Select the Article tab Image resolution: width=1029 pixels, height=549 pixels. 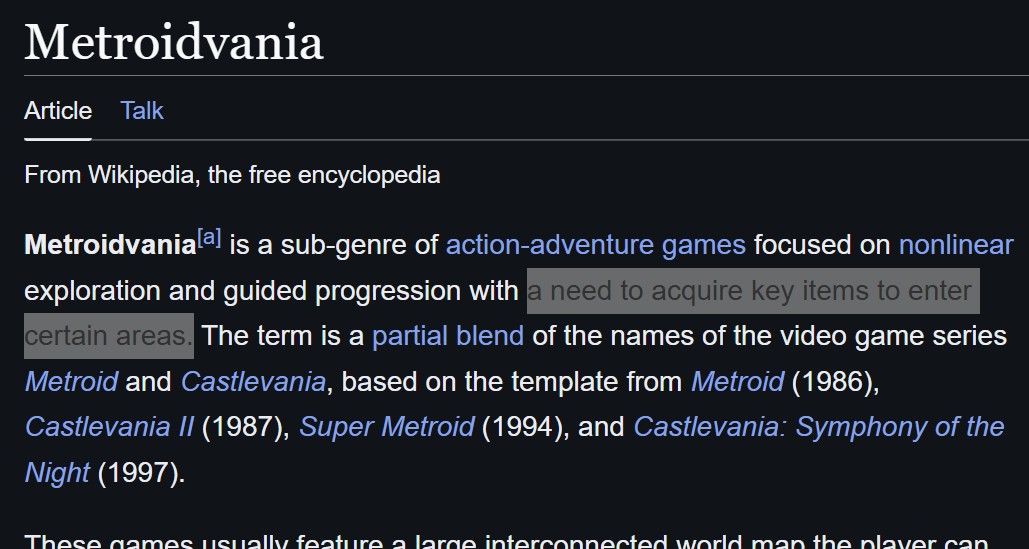[58, 111]
